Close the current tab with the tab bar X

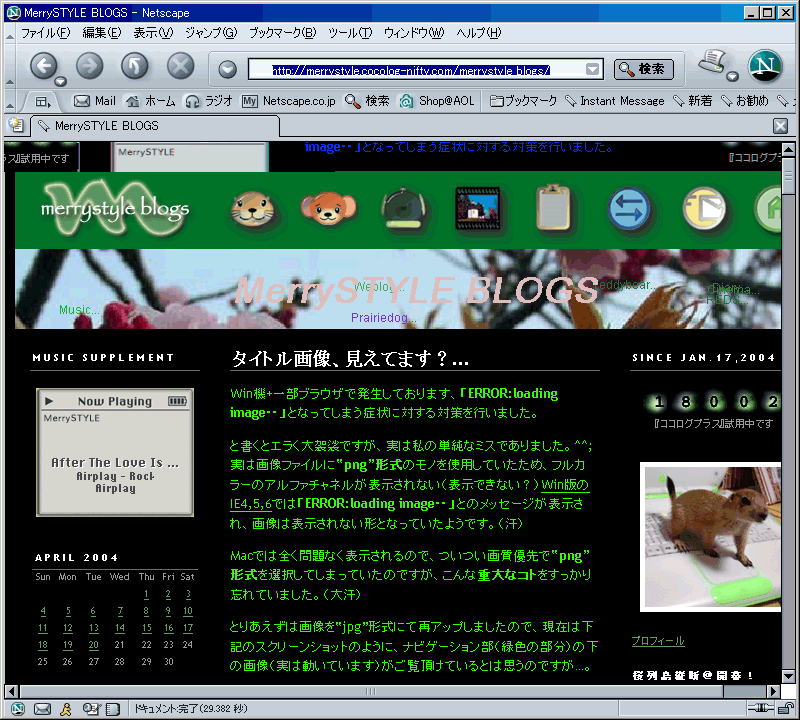coord(780,126)
